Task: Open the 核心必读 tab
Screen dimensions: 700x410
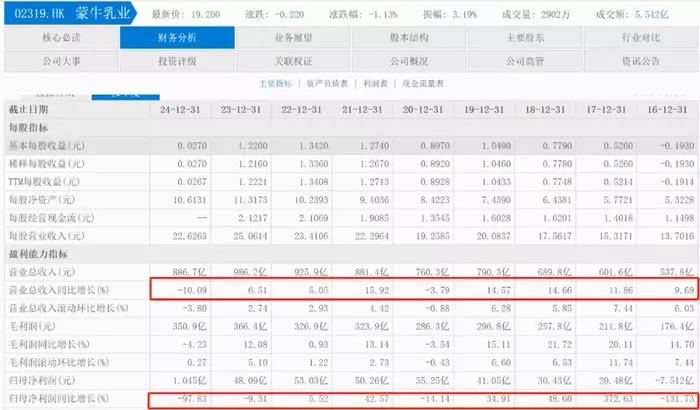Action: click(x=60, y=38)
